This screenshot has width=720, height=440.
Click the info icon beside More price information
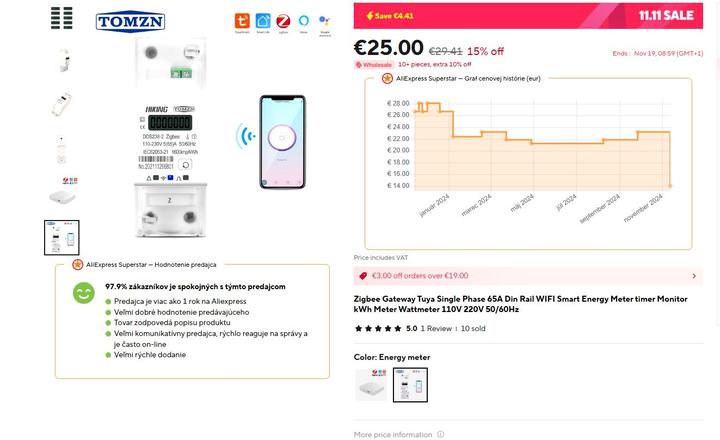tap(441, 434)
